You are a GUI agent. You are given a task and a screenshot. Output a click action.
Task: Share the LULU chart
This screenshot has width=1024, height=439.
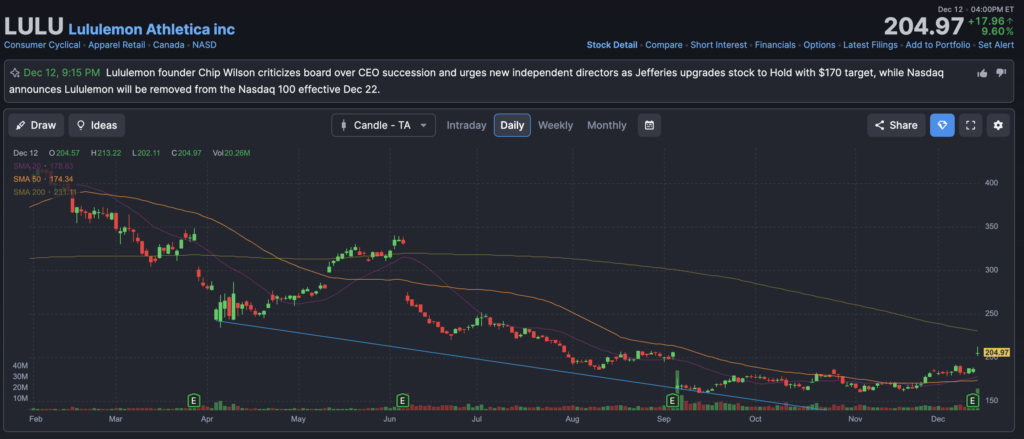[x=895, y=125]
